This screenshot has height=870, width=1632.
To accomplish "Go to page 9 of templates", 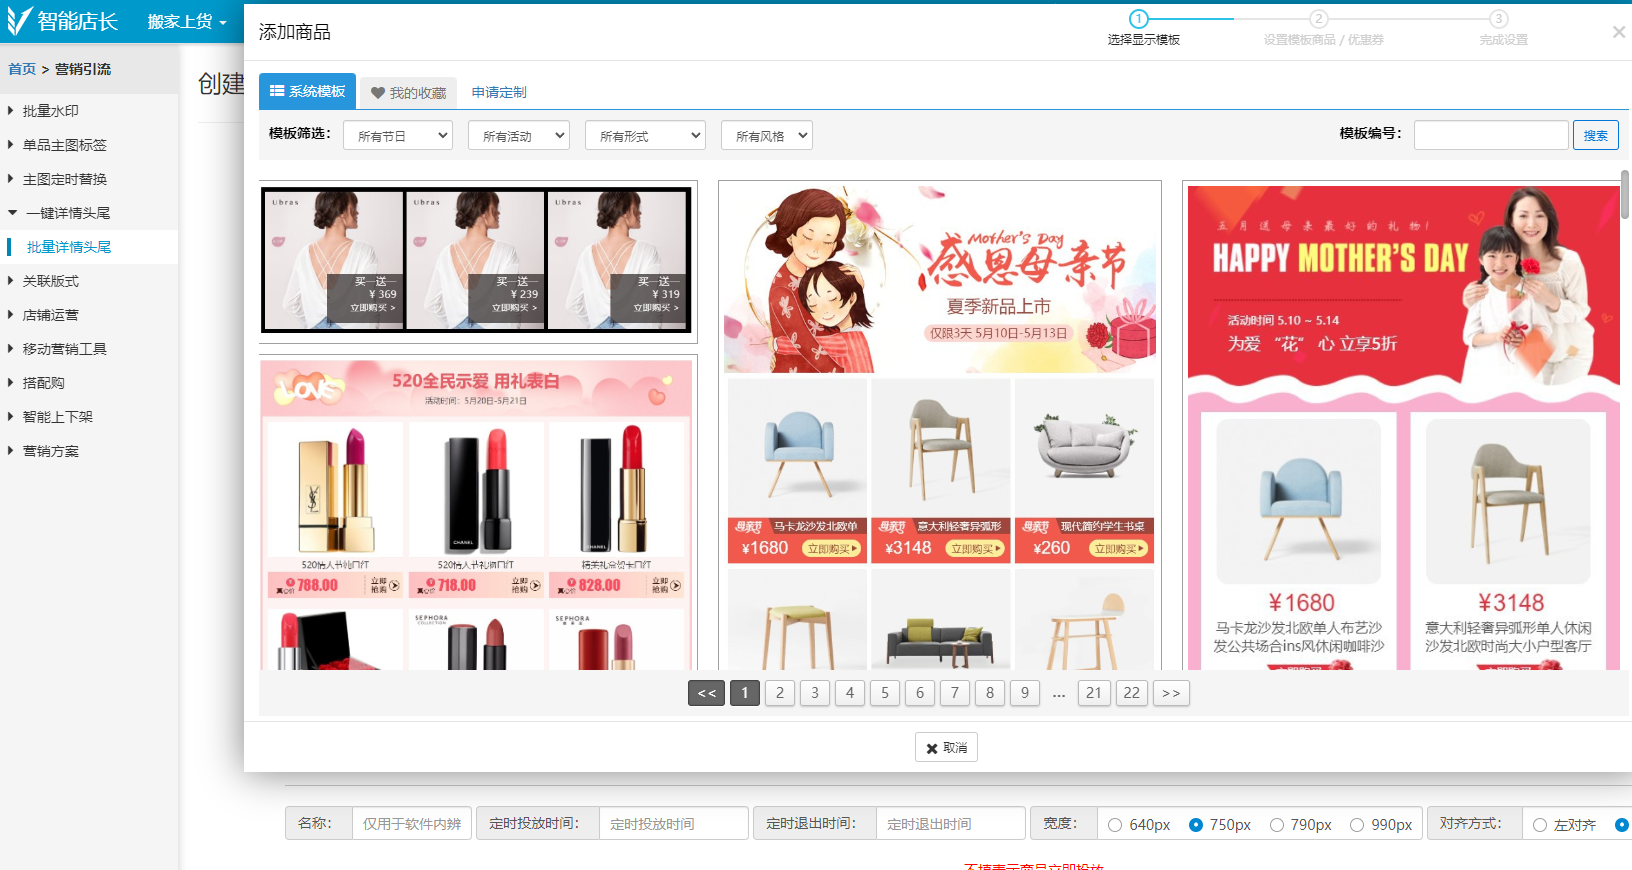I will click(1025, 693).
